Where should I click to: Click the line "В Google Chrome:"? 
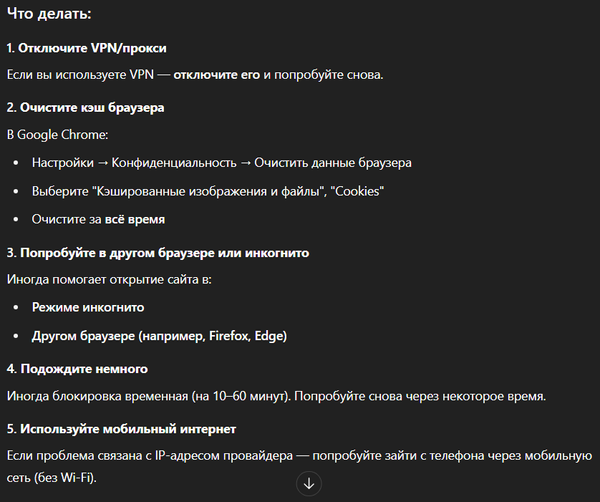pos(57,135)
